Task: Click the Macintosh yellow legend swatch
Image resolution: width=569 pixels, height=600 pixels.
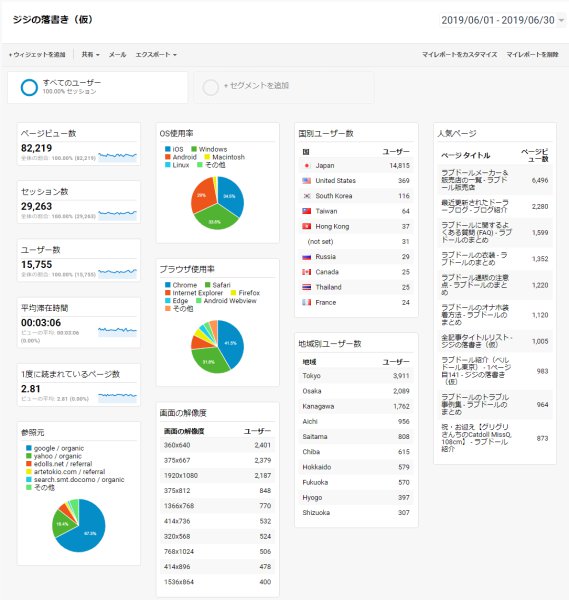Action: tap(207, 157)
